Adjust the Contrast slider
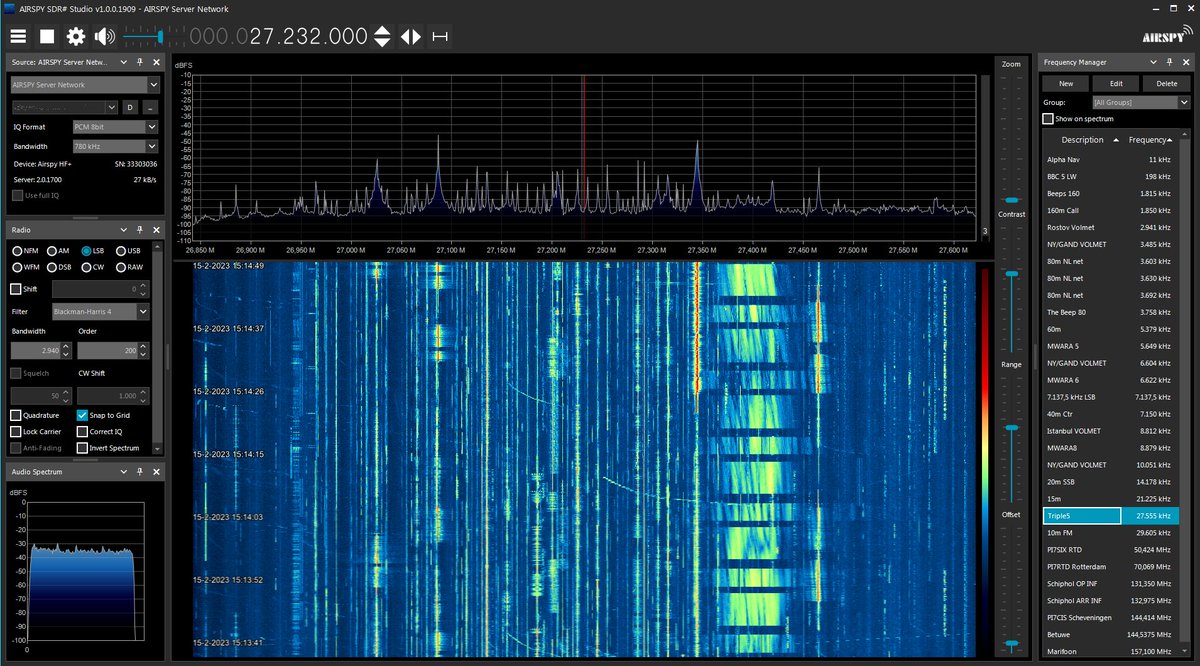The width and height of the screenshot is (1200, 666). [1011, 273]
